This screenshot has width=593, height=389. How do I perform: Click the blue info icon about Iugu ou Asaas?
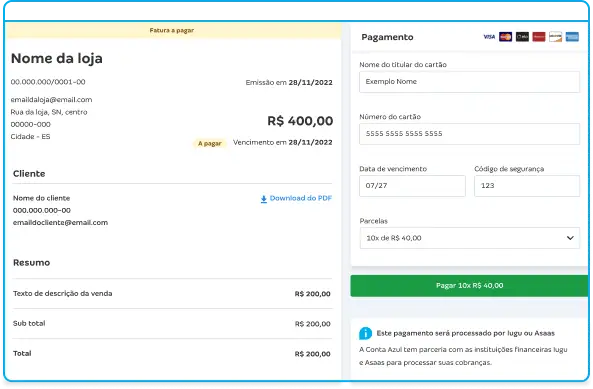(365, 333)
